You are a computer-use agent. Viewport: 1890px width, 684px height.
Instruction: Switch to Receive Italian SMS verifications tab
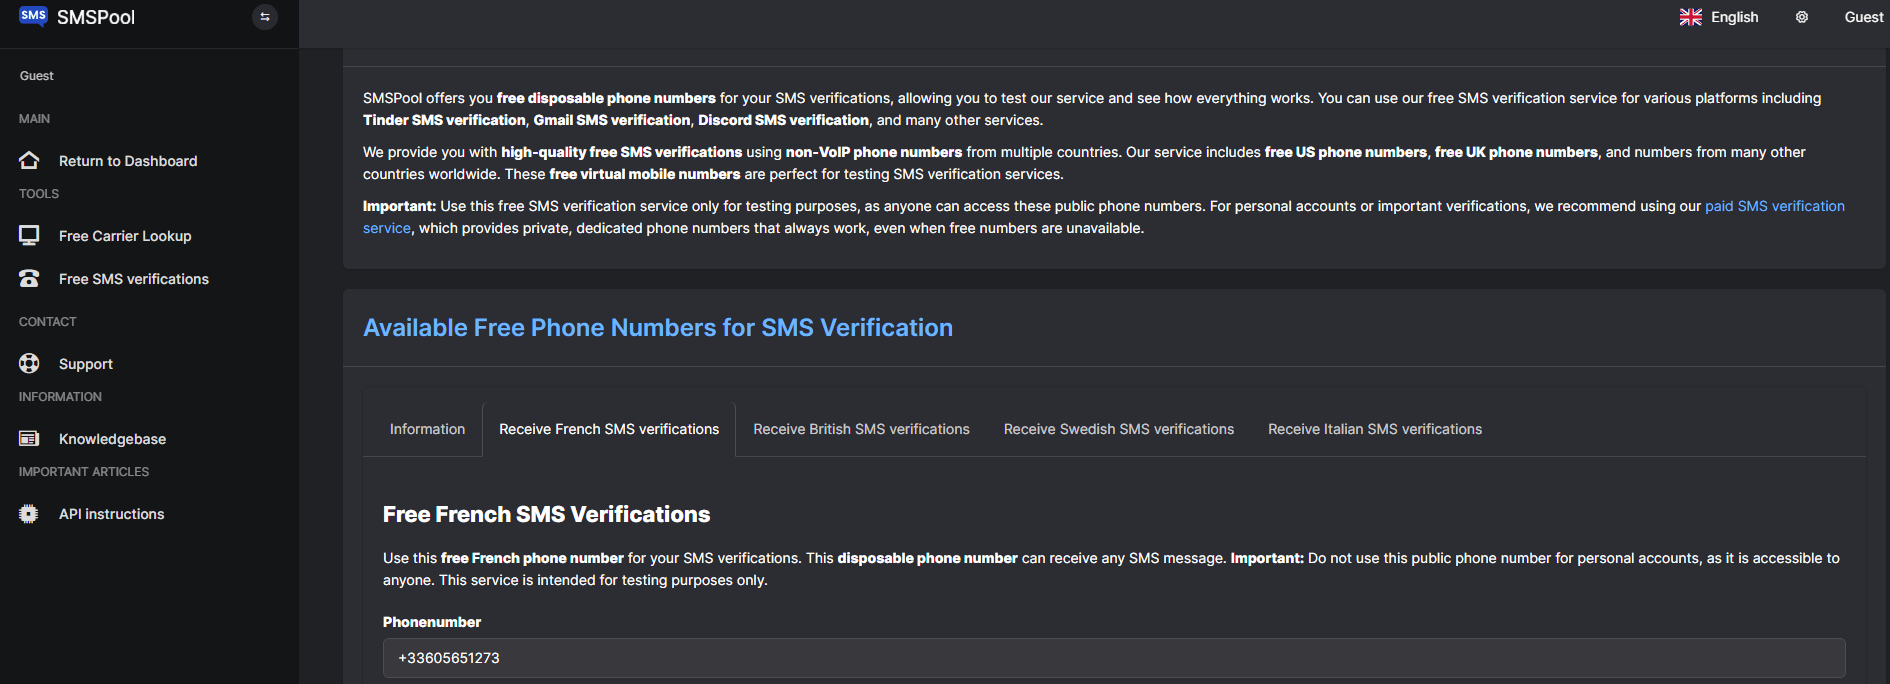coord(1374,429)
